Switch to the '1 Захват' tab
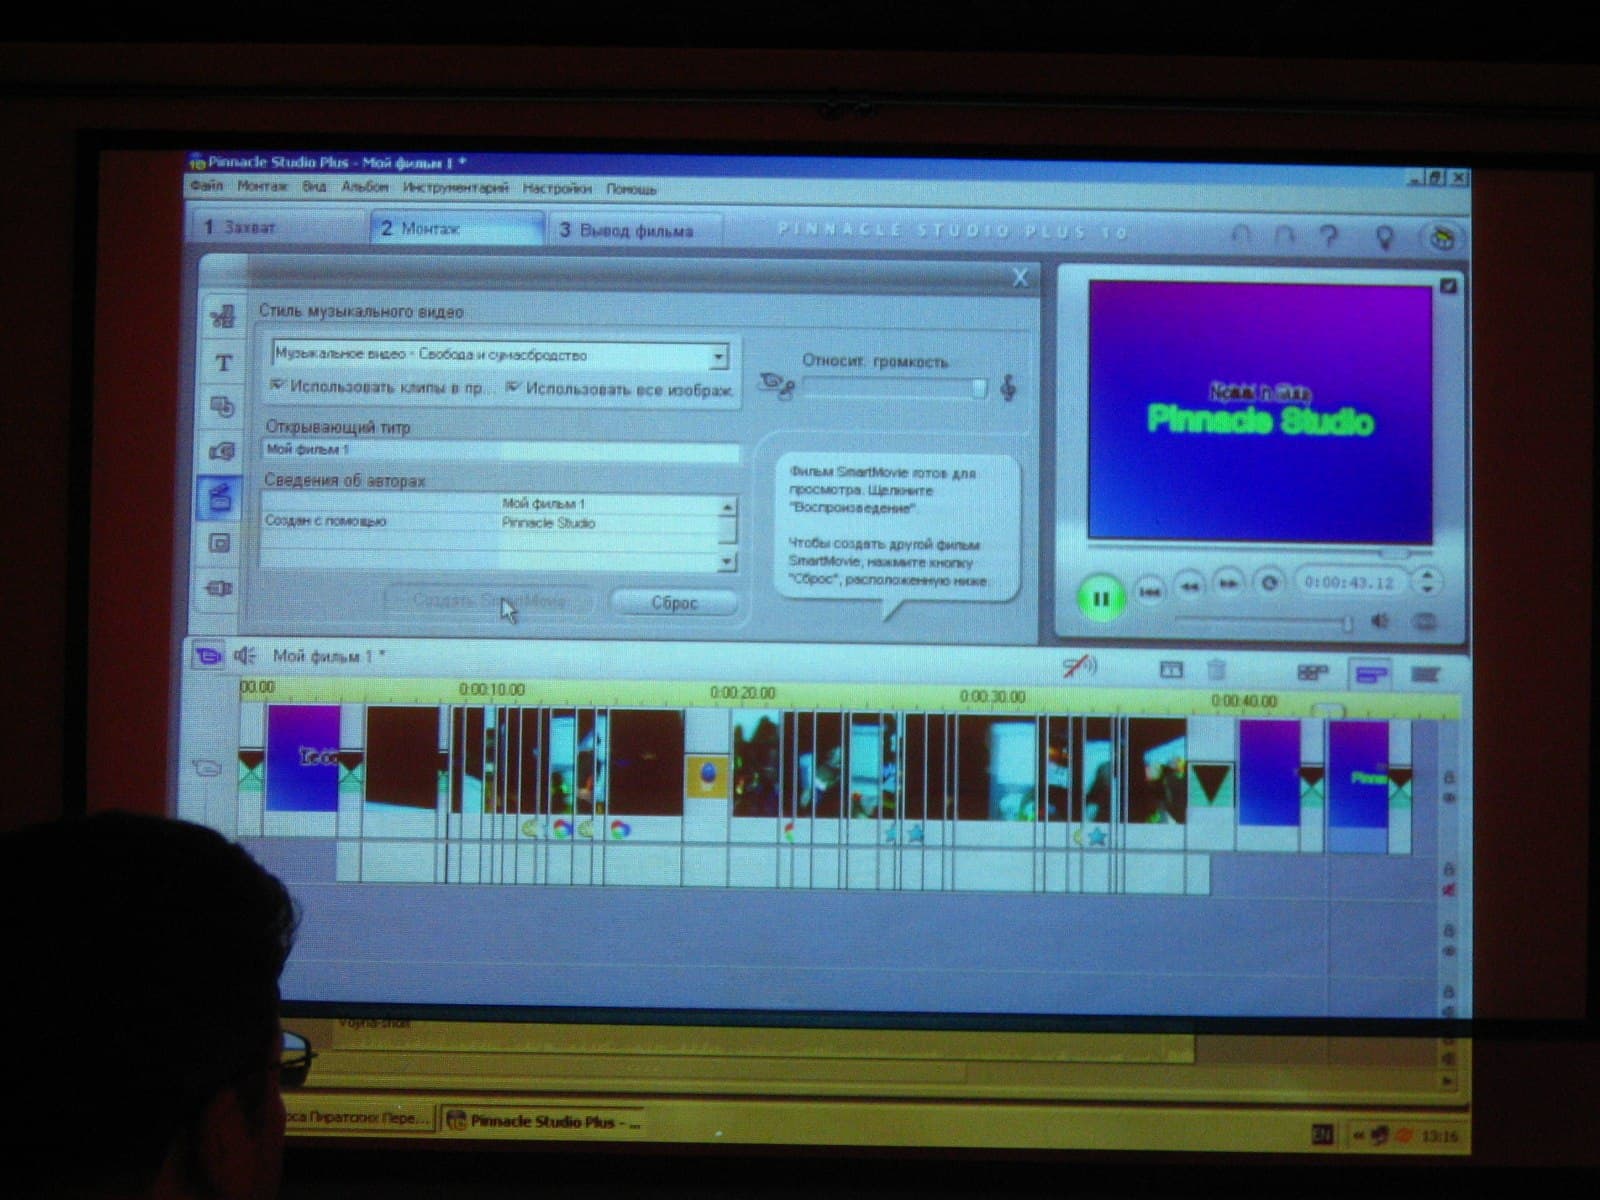 pos(278,227)
